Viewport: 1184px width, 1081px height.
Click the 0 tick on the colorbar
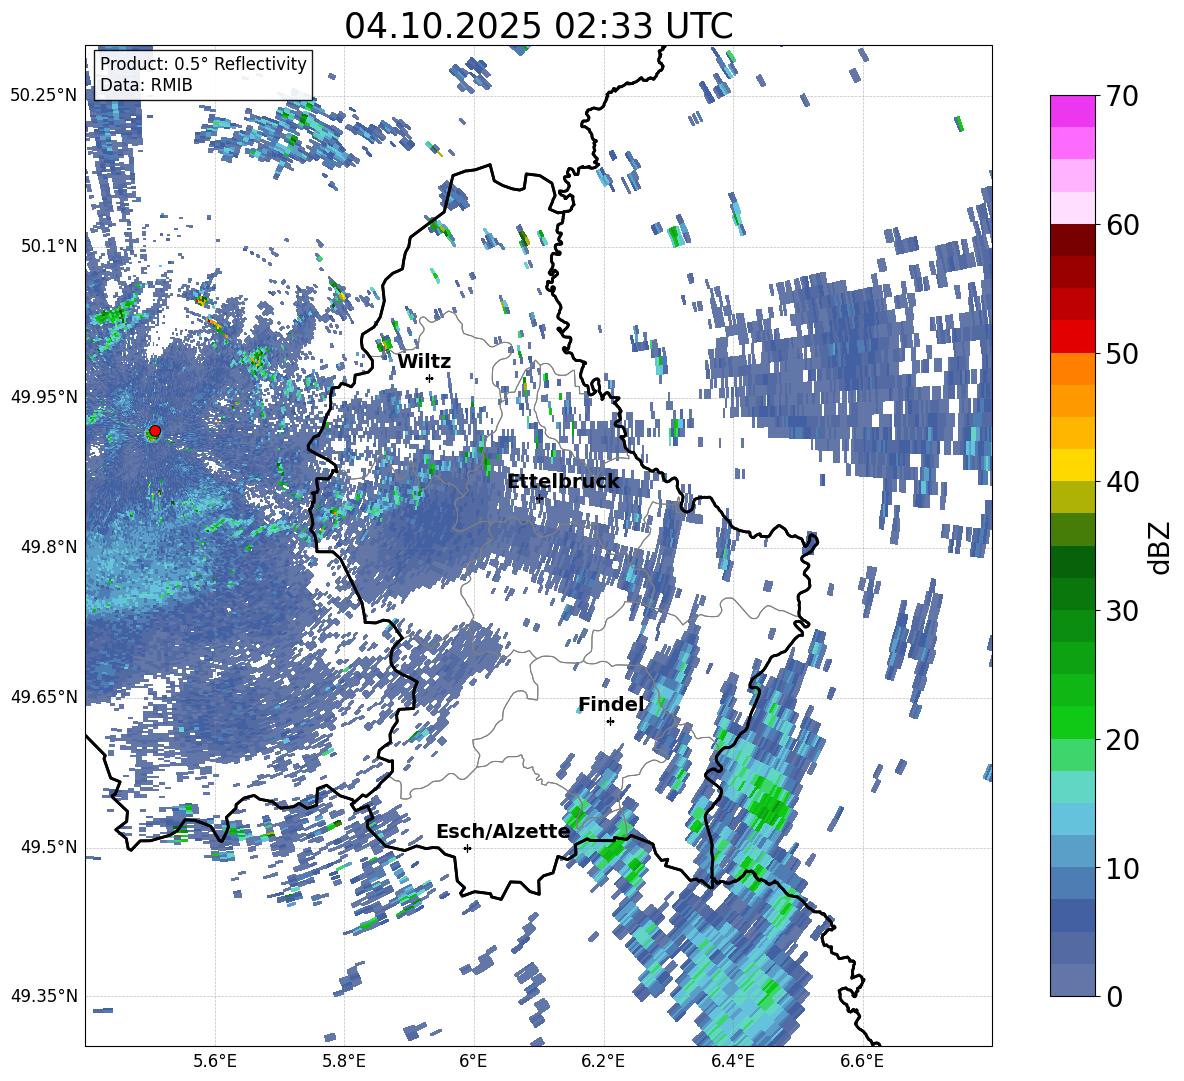click(1114, 996)
